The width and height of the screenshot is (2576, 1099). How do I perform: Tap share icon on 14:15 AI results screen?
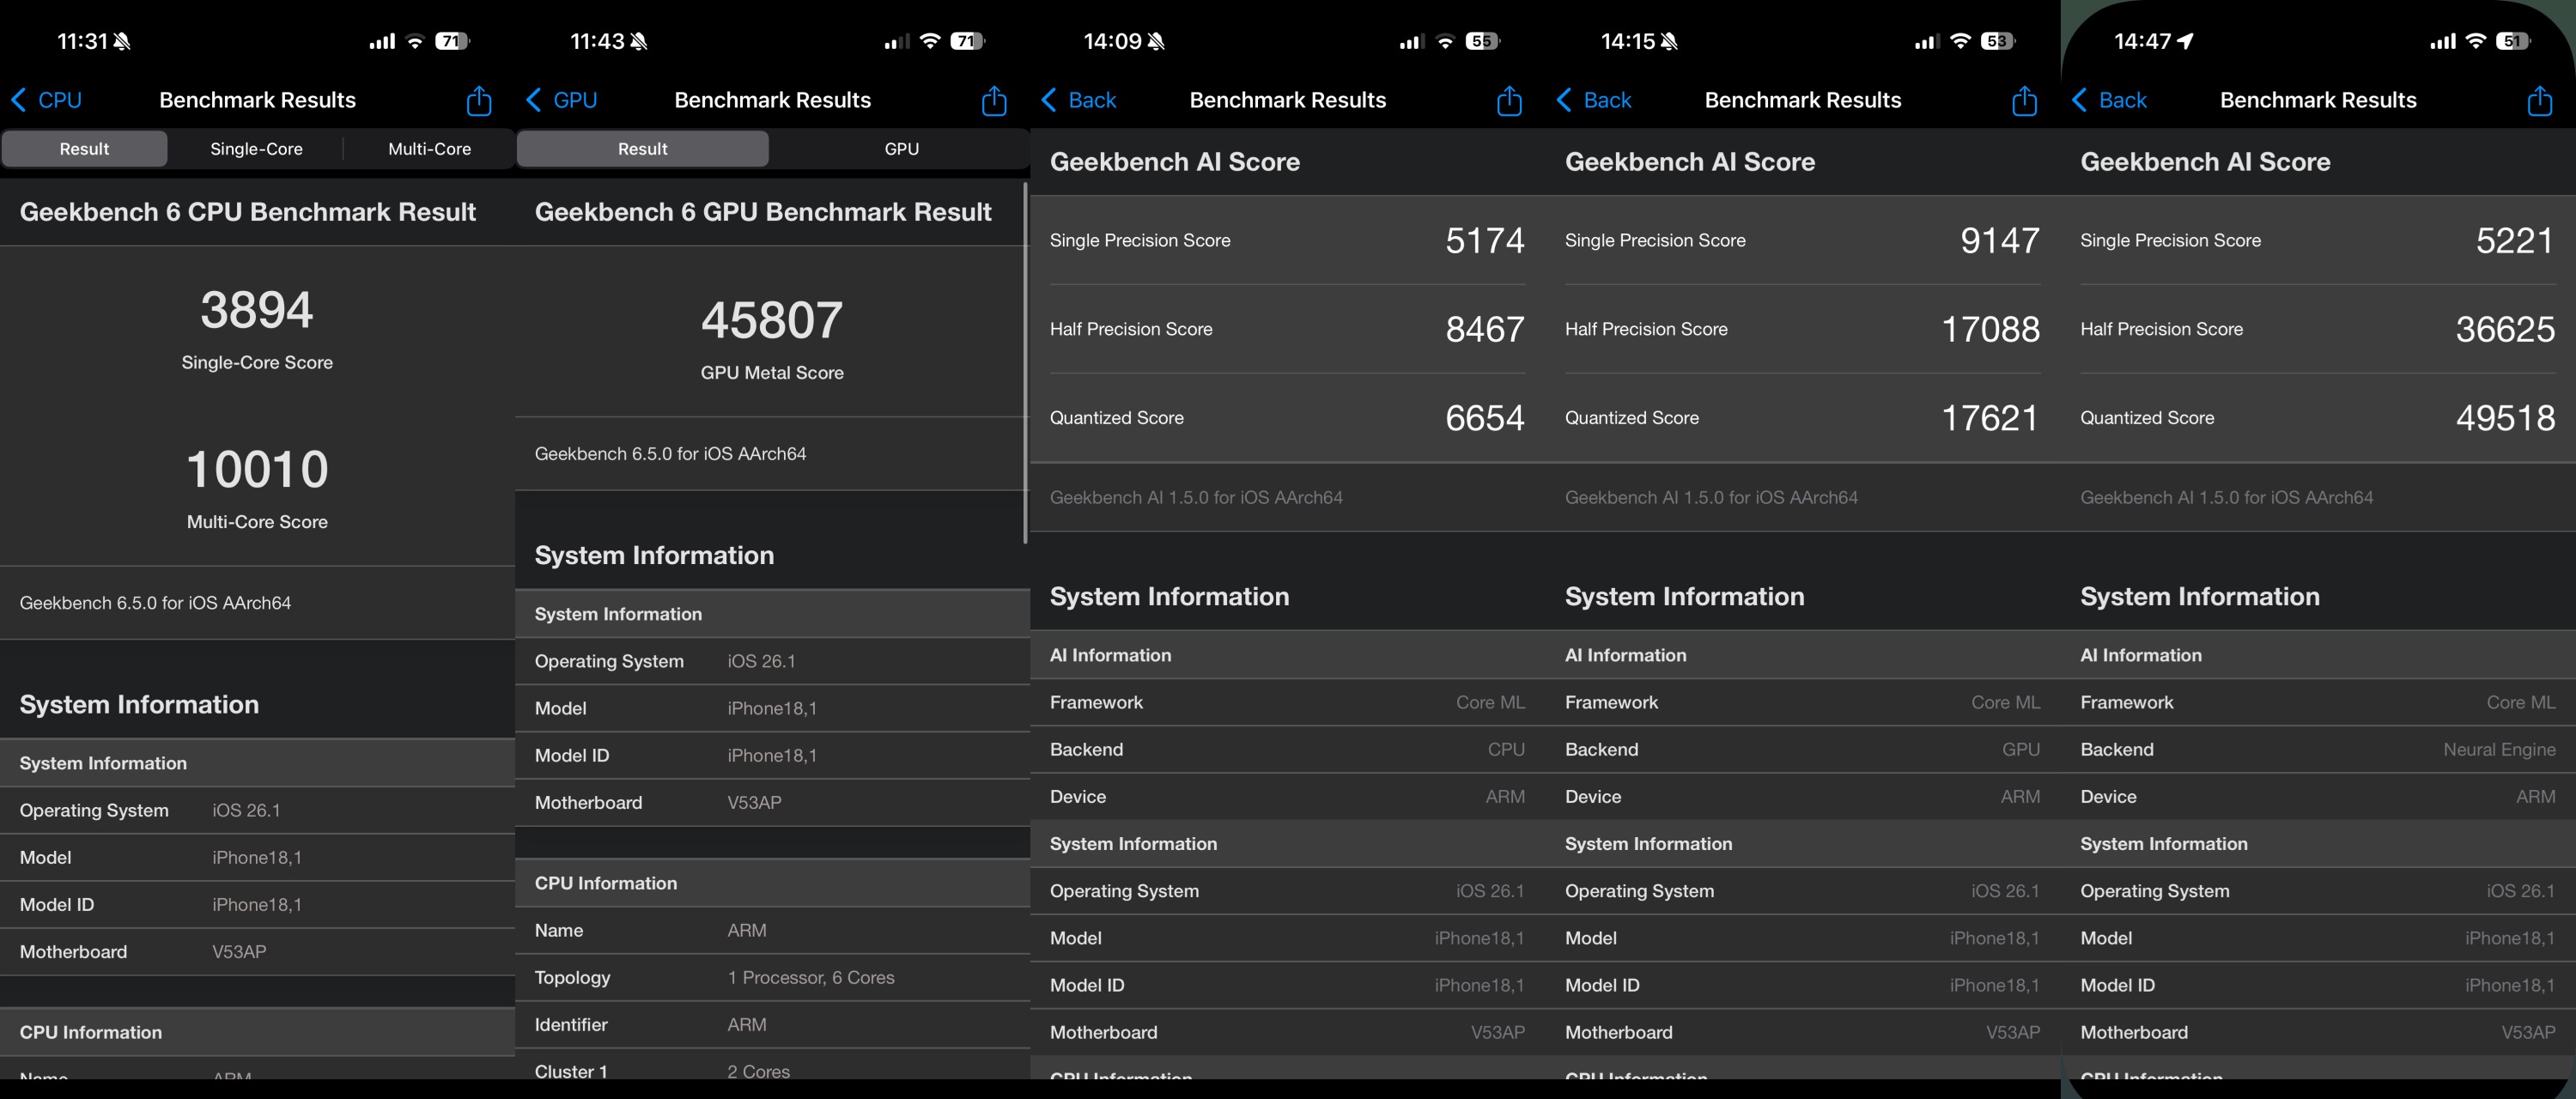pos(2024,100)
